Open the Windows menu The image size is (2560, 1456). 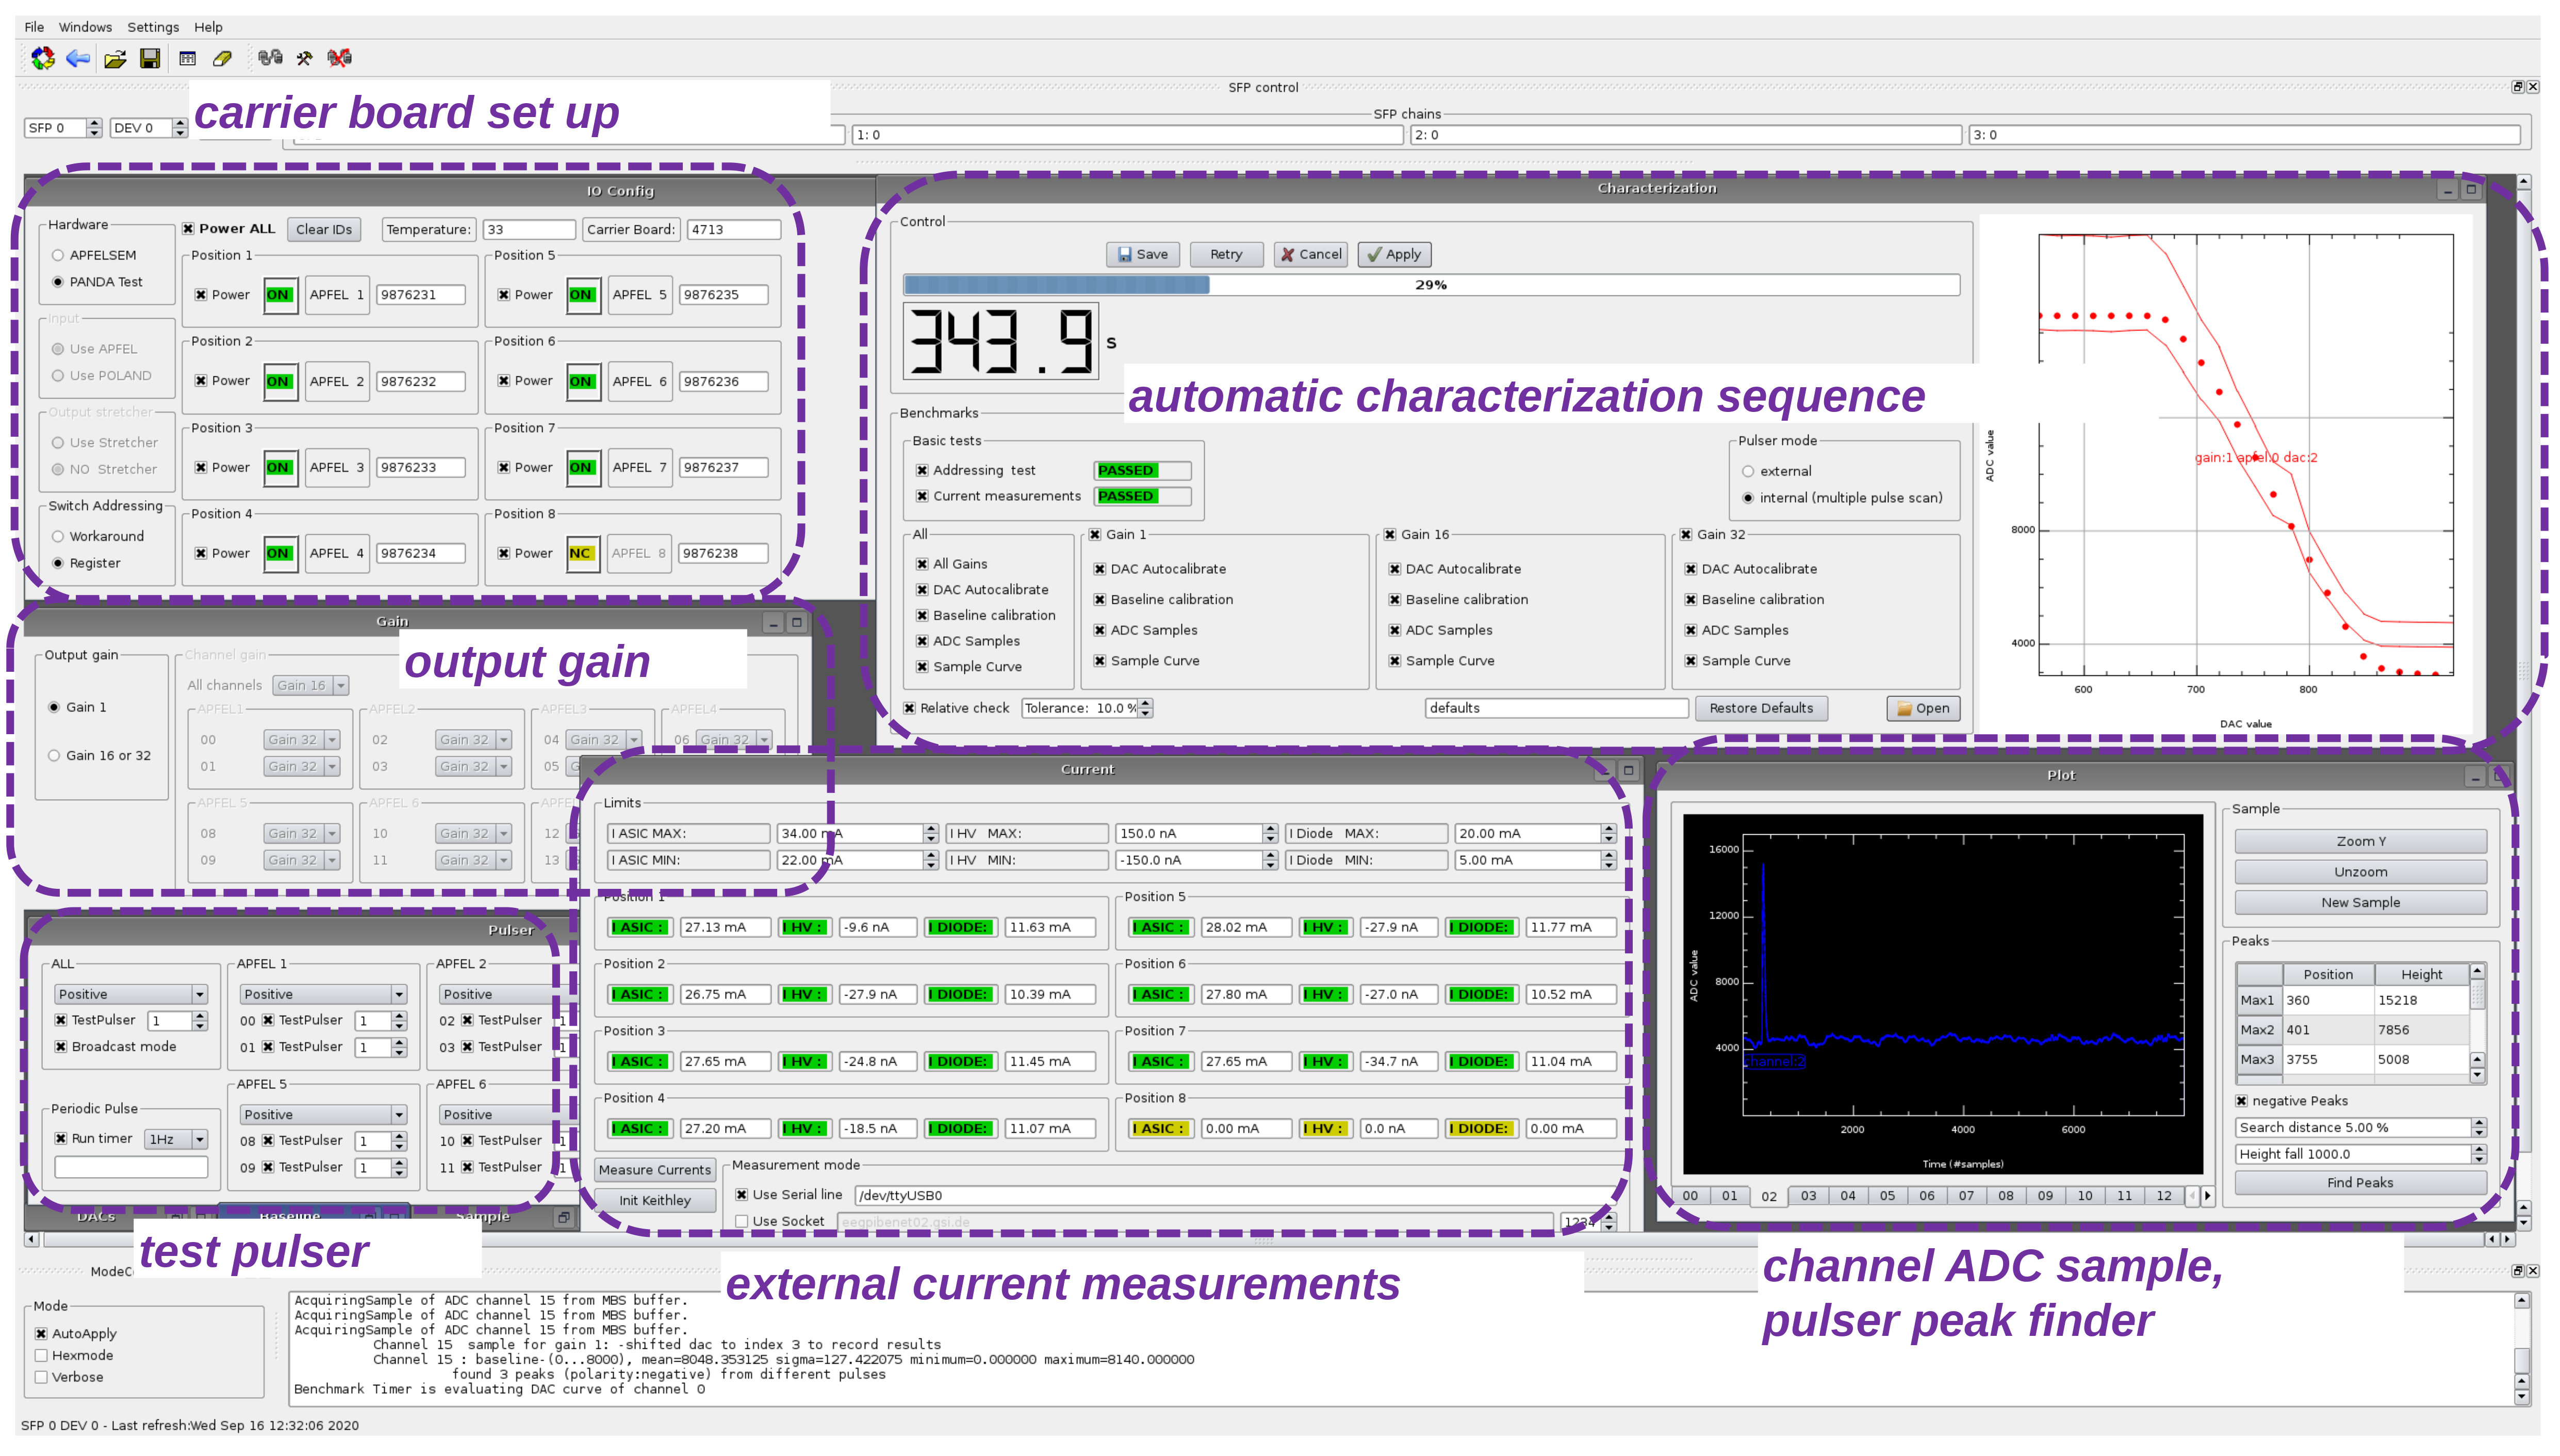85,27
